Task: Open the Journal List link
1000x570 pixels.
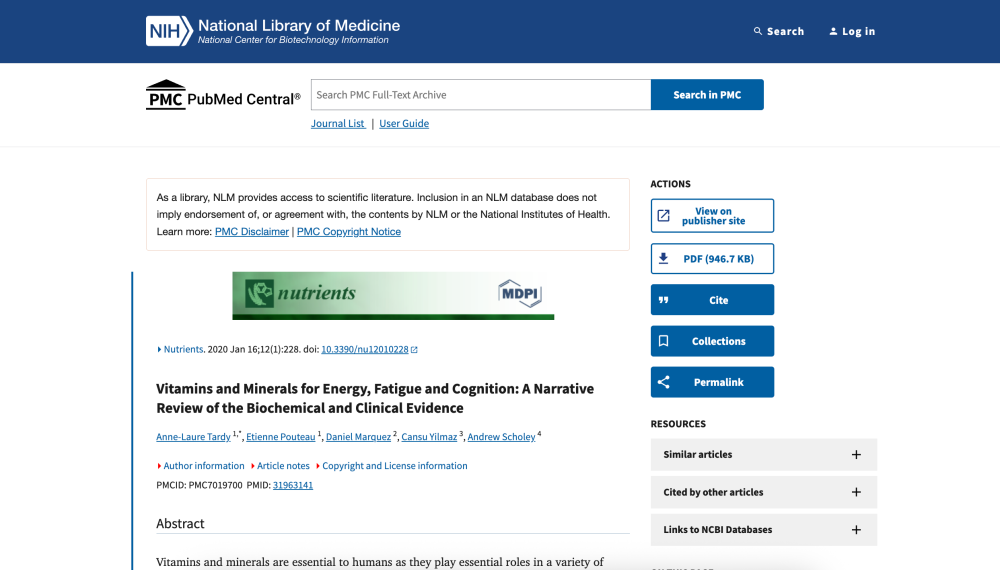Action: click(x=338, y=123)
